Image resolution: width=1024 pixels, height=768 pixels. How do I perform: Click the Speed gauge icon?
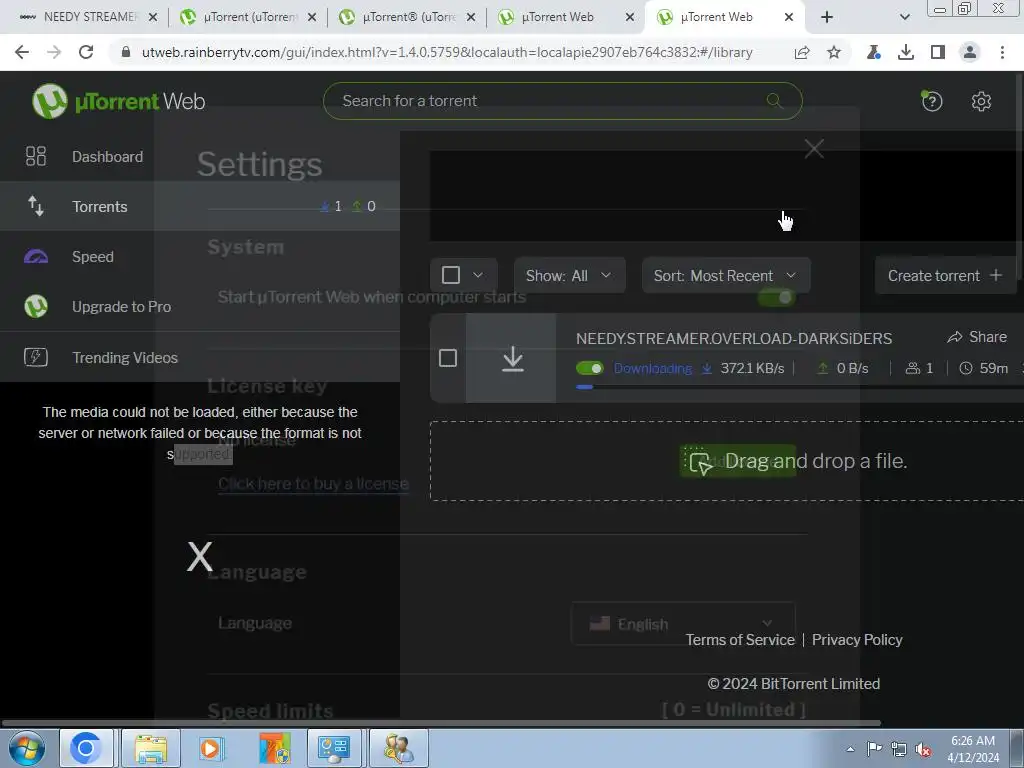point(36,257)
